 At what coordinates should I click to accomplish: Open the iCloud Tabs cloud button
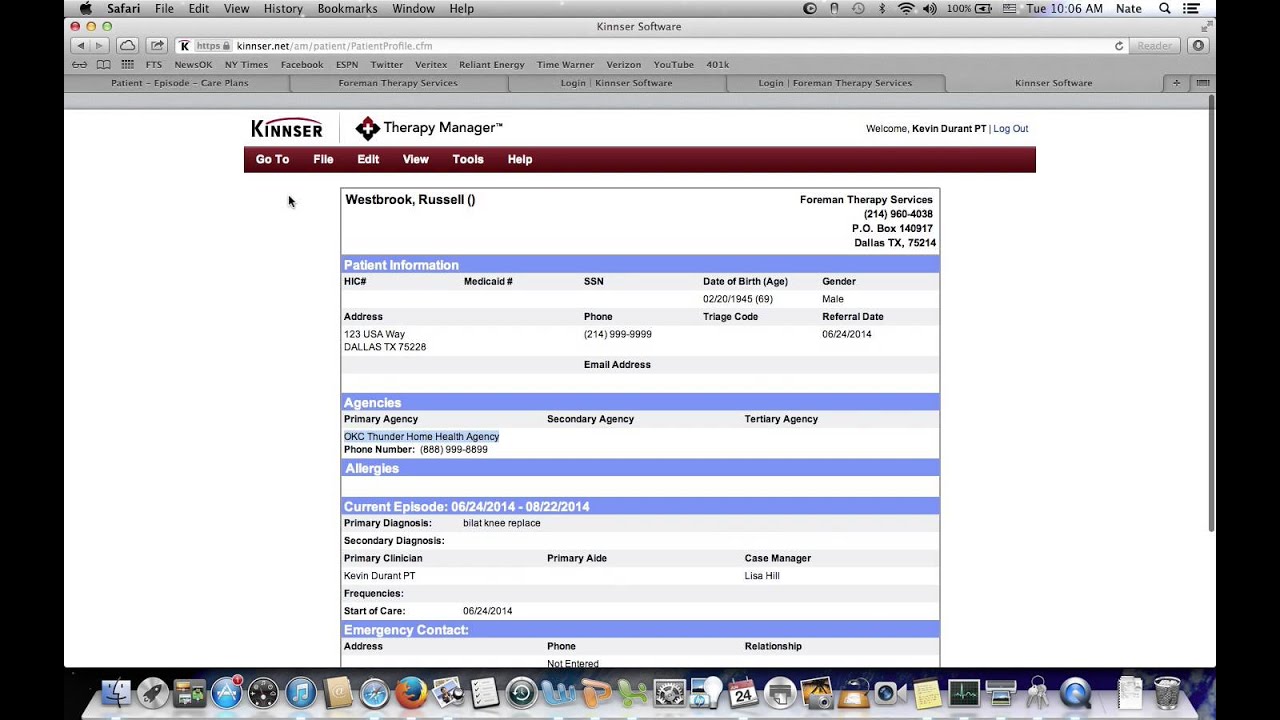click(128, 46)
